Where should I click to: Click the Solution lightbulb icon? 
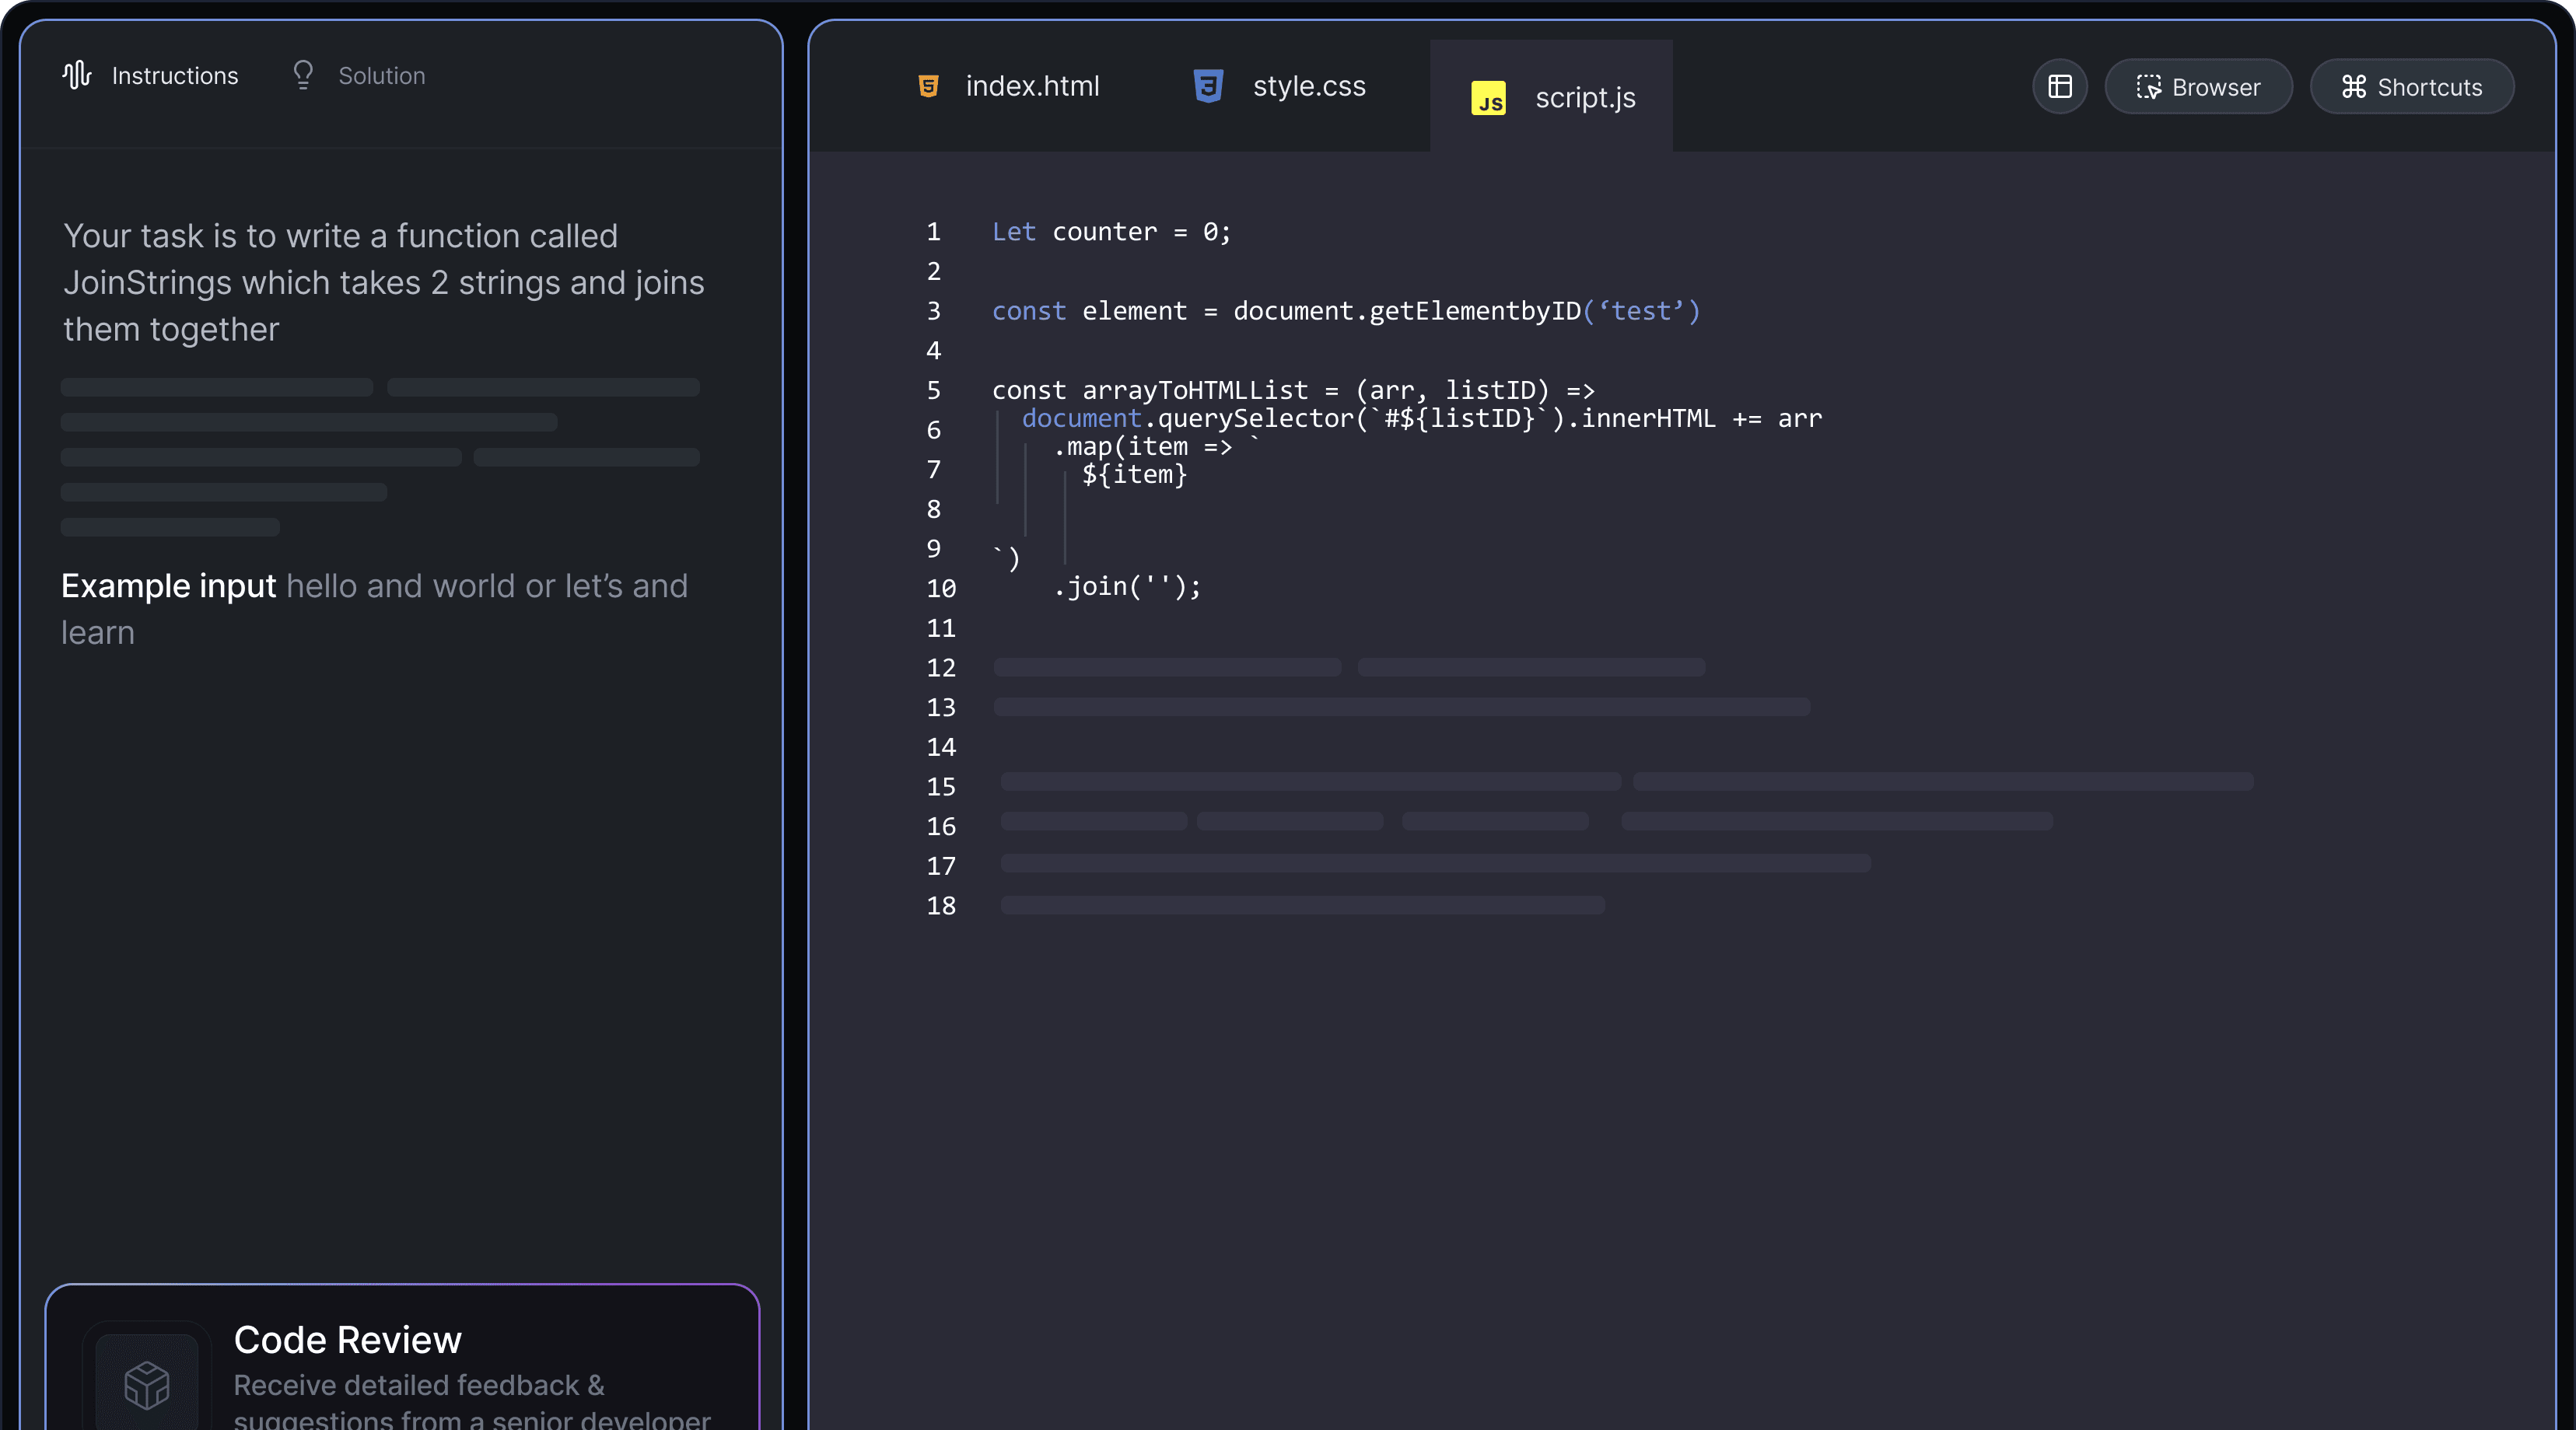click(299, 75)
